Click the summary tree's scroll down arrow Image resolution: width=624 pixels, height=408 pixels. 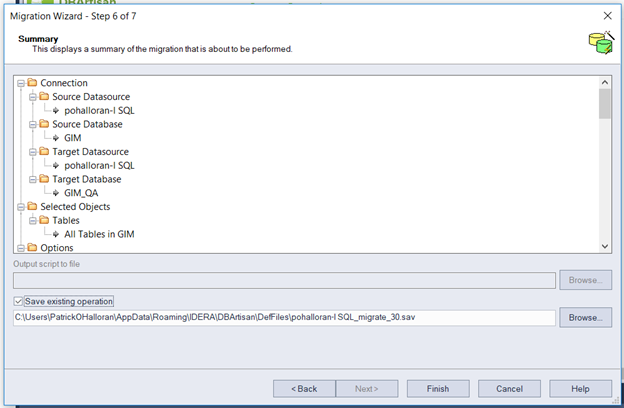click(x=604, y=246)
